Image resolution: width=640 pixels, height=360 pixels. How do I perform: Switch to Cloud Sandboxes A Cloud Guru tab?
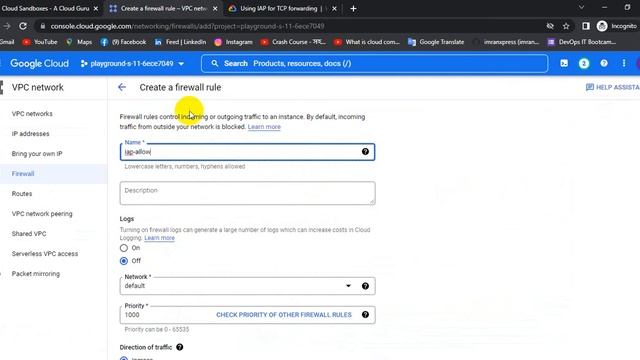click(x=45, y=9)
